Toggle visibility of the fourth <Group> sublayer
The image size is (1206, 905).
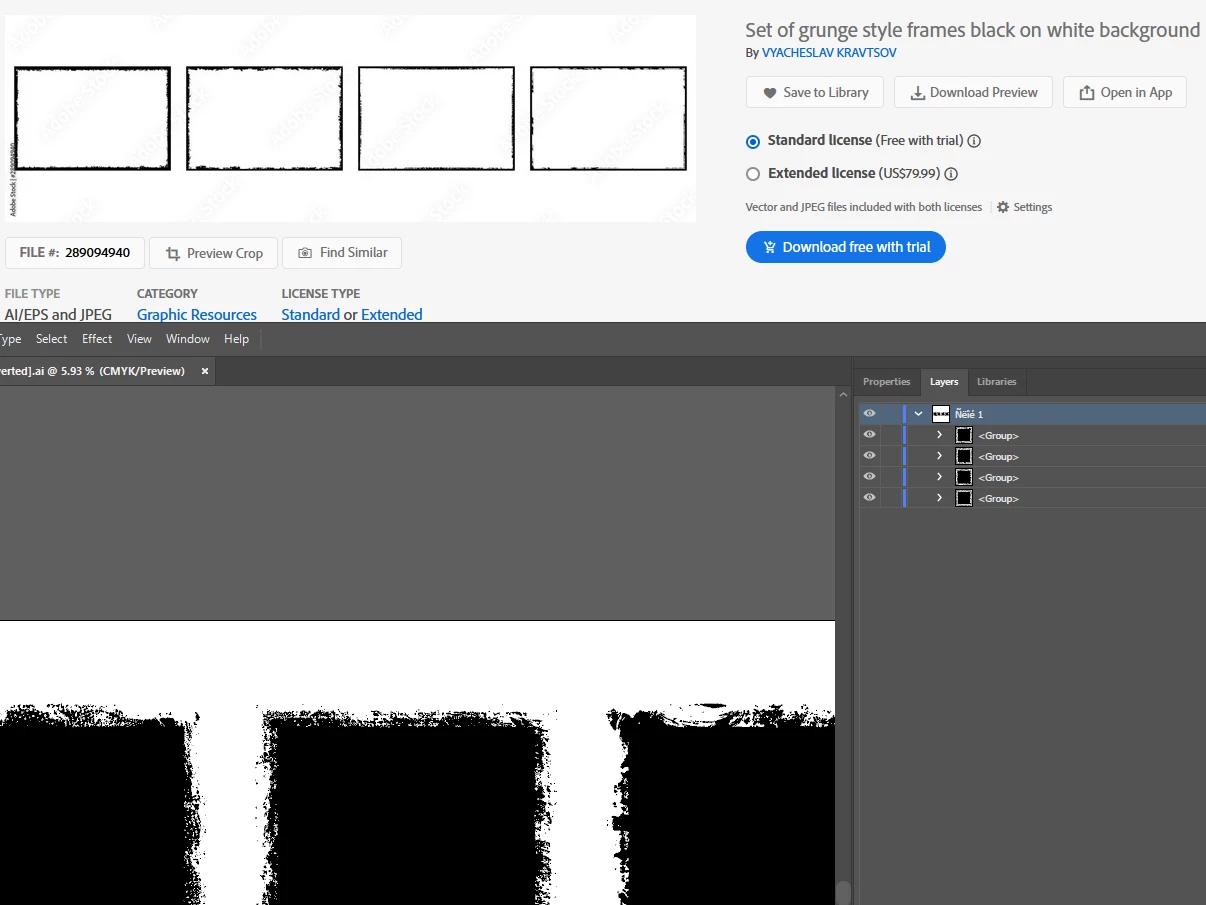pos(869,498)
